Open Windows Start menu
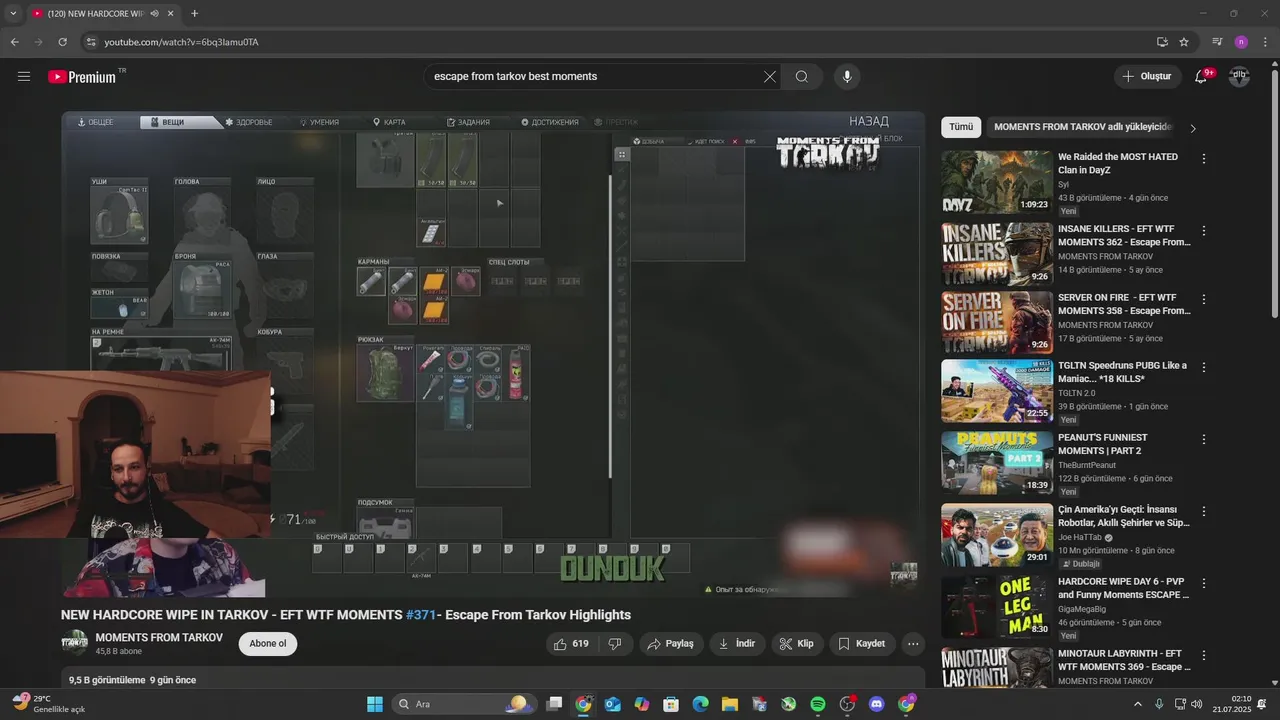This screenshot has height=720, width=1280. click(375, 704)
